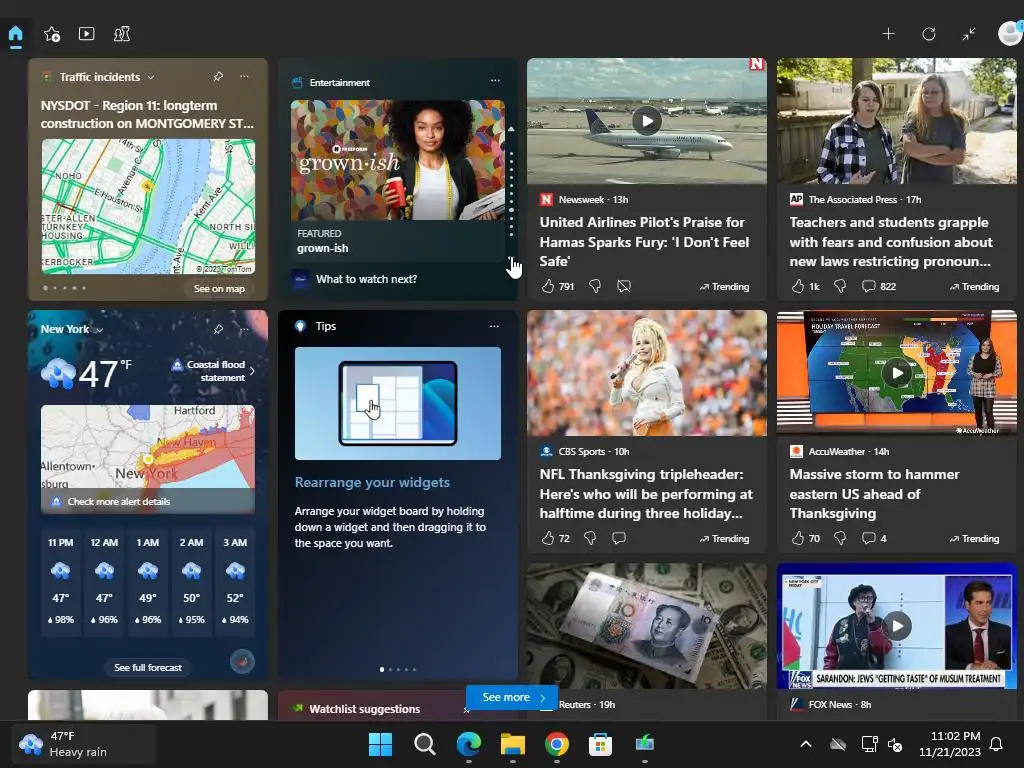
Task: Pin the New York weather widget
Action: pos(218,329)
